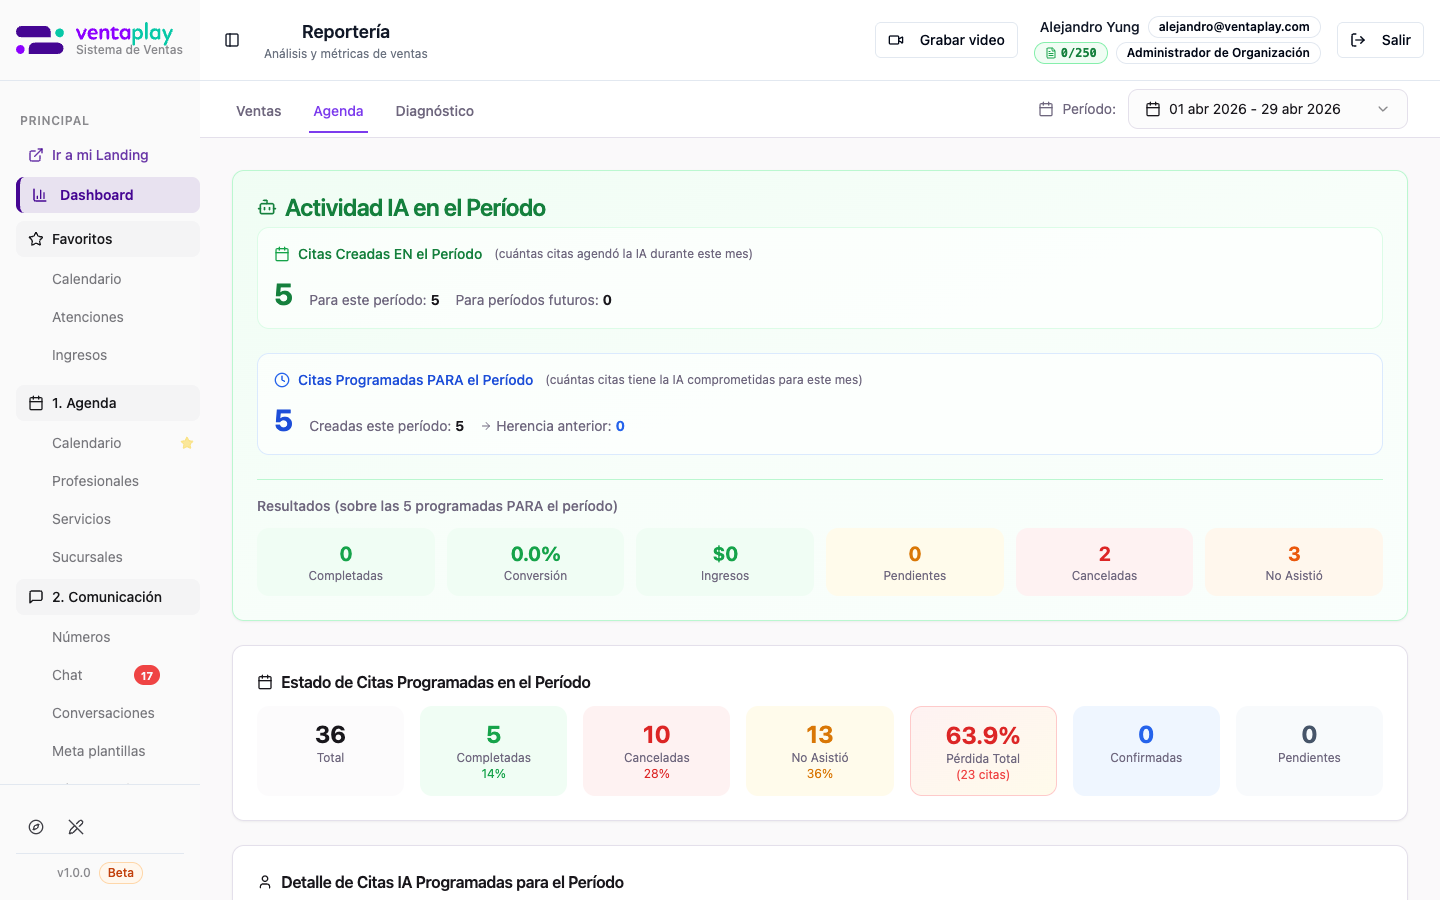The height and width of the screenshot is (900, 1440).
Task: Open the Ir a mi Landing link
Action: [99, 155]
